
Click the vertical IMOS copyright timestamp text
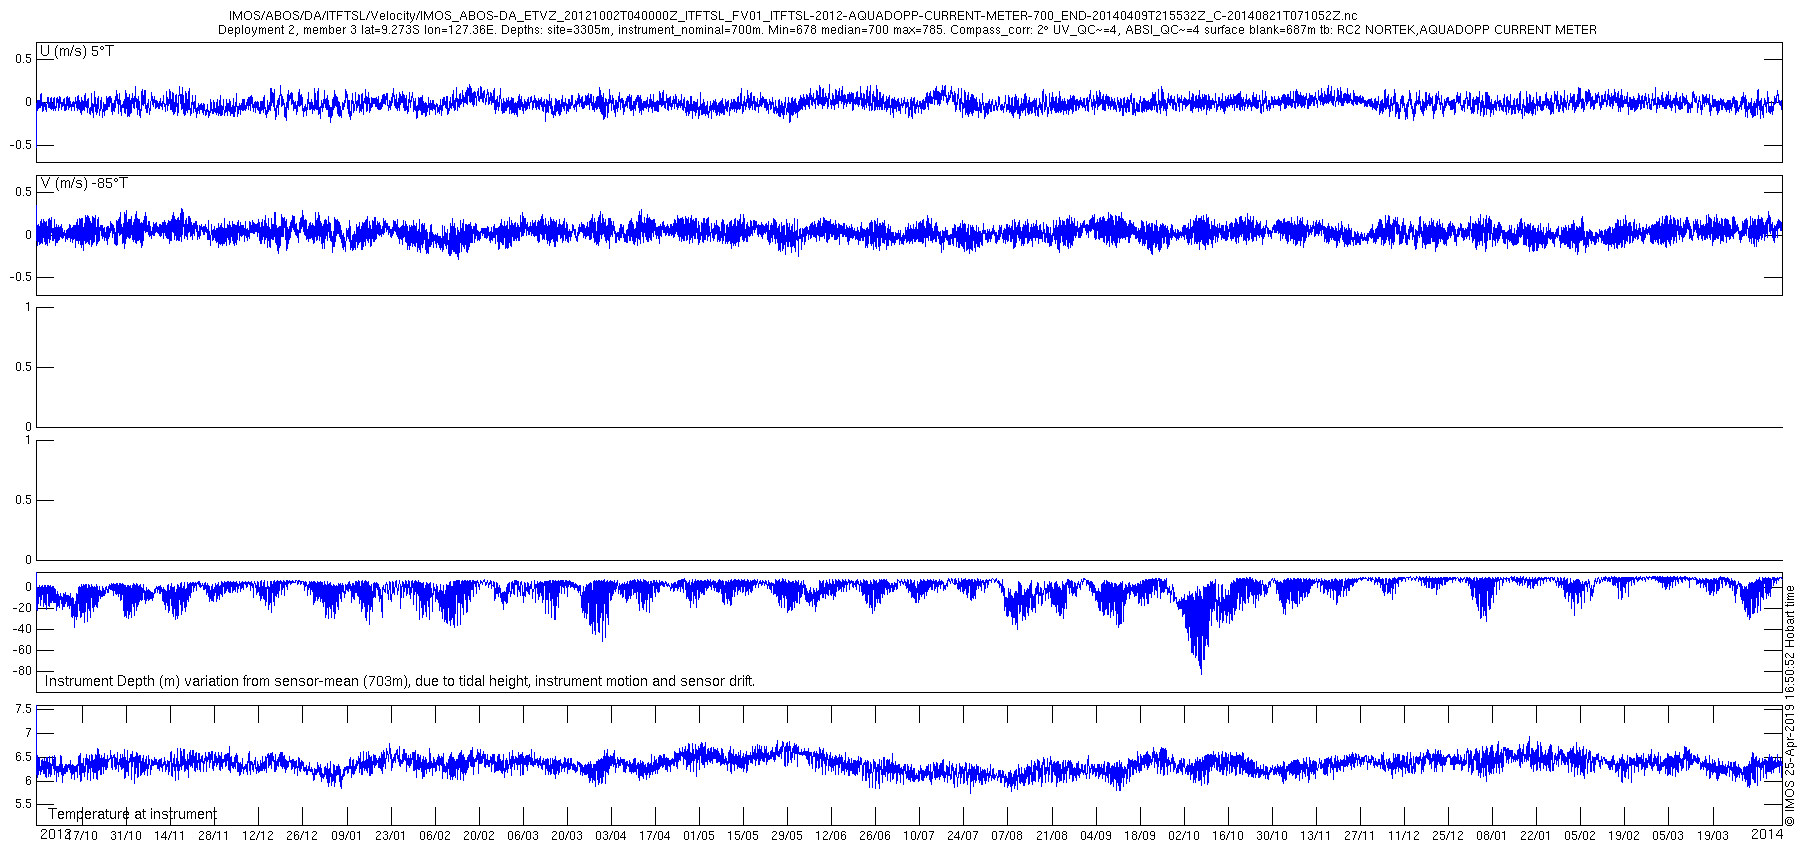coord(1790,706)
